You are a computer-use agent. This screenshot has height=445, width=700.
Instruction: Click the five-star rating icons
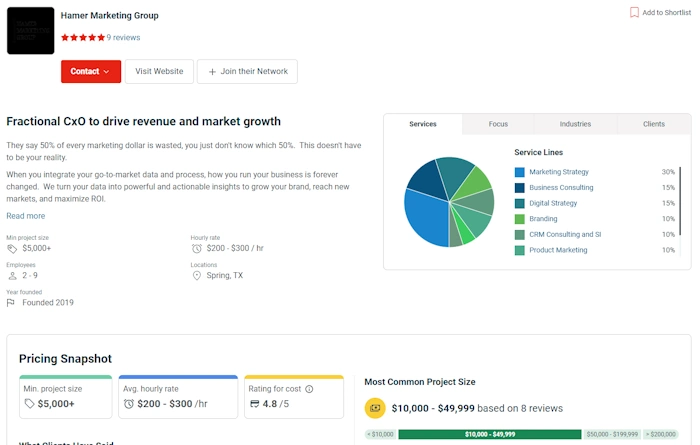point(83,37)
